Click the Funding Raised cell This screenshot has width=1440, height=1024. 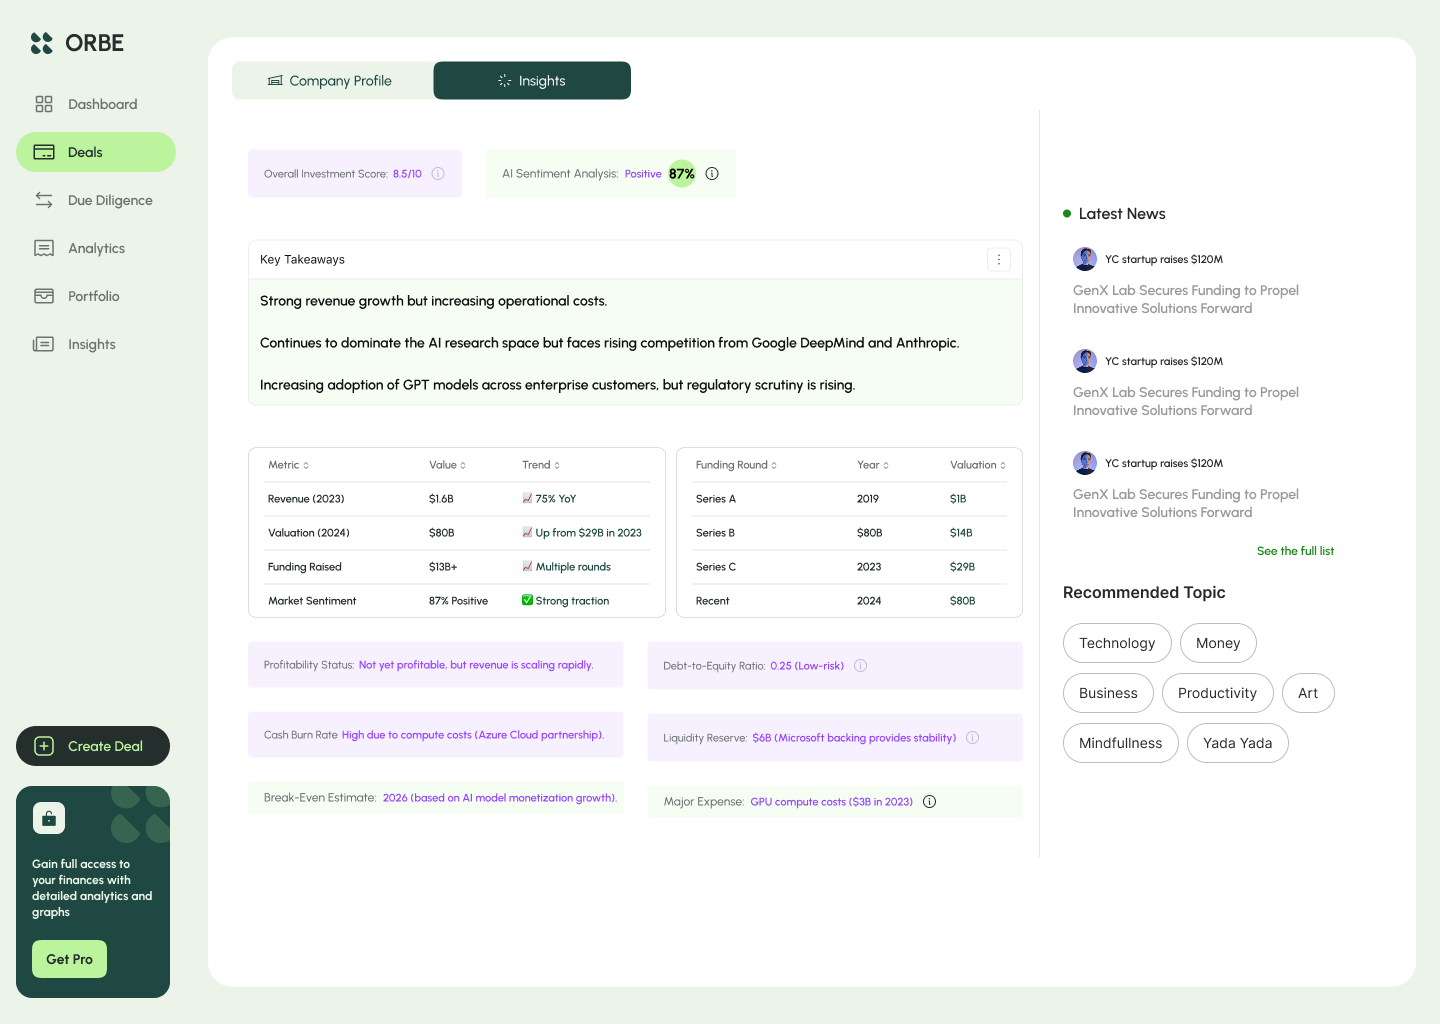(x=305, y=567)
